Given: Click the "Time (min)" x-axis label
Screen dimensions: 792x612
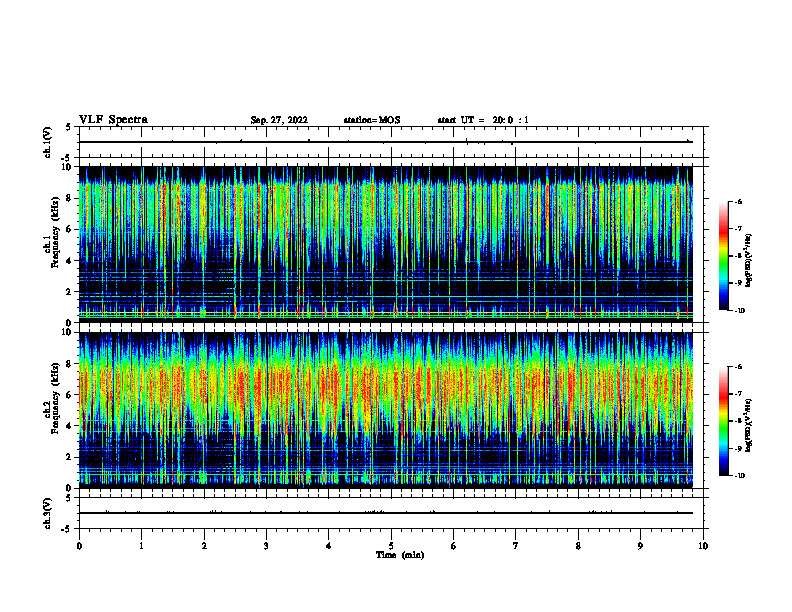Looking at the screenshot, I should pyautogui.click(x=400, y=555).
